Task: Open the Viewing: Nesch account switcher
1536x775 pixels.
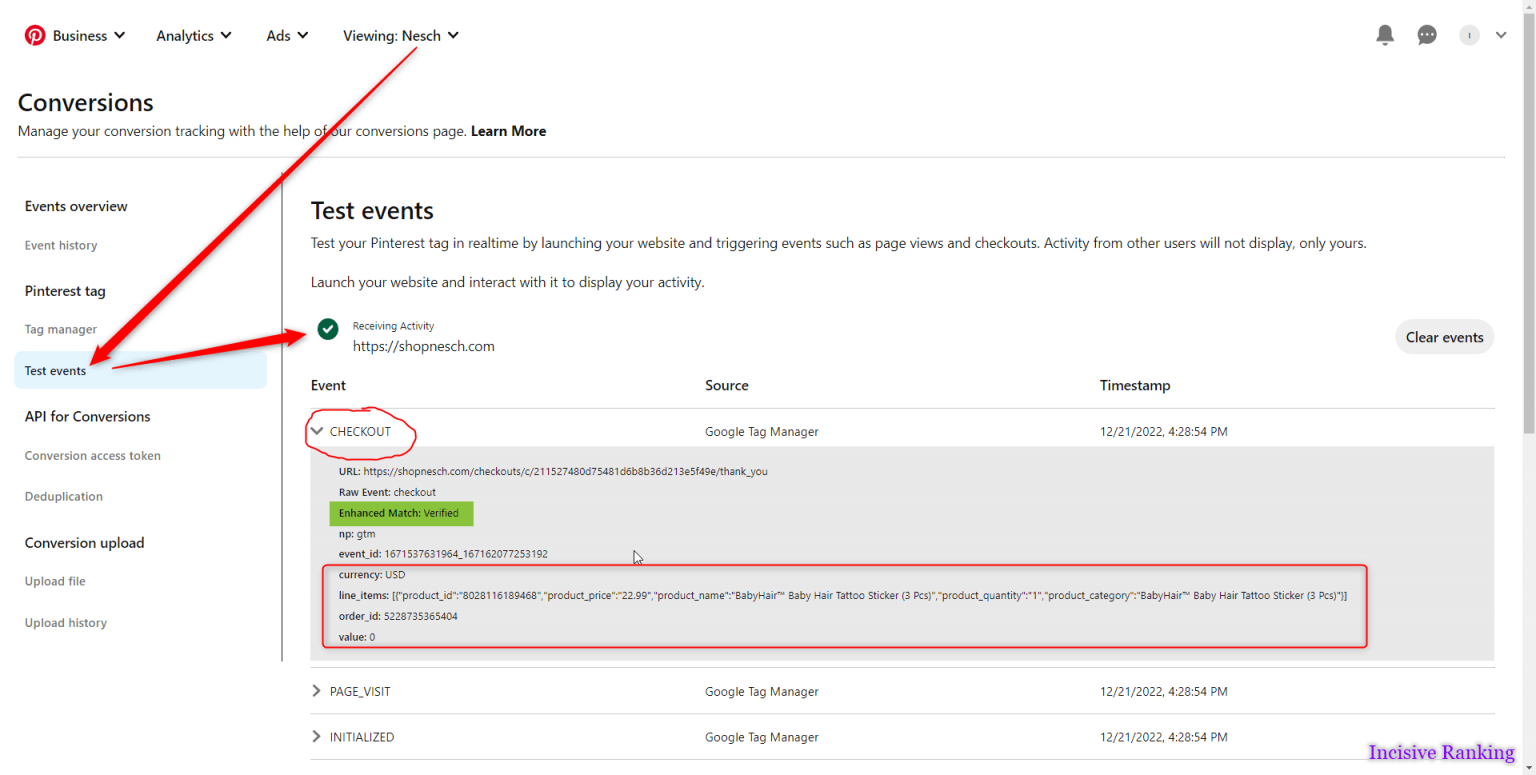Action: (x=400, y=35)
